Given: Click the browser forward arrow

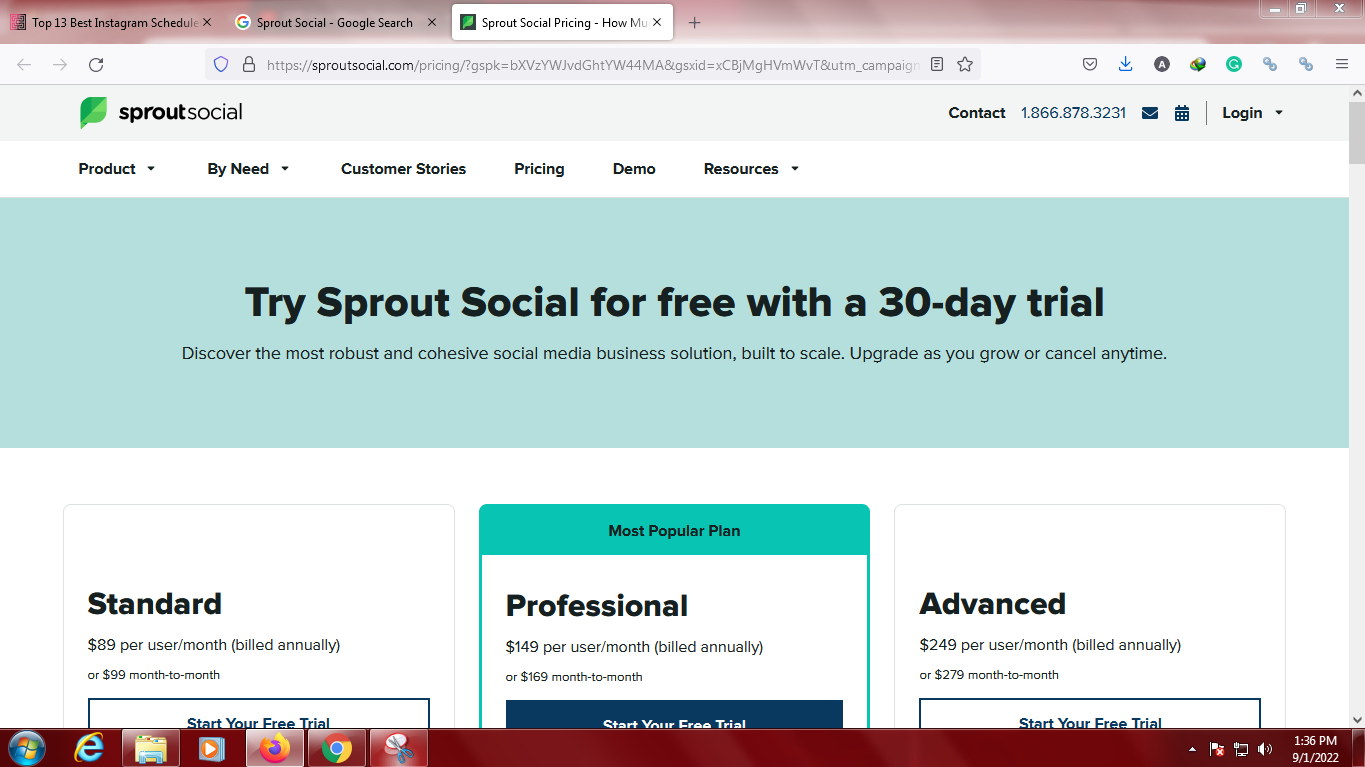Looking at the screenshot, I should tap(60, 64).
